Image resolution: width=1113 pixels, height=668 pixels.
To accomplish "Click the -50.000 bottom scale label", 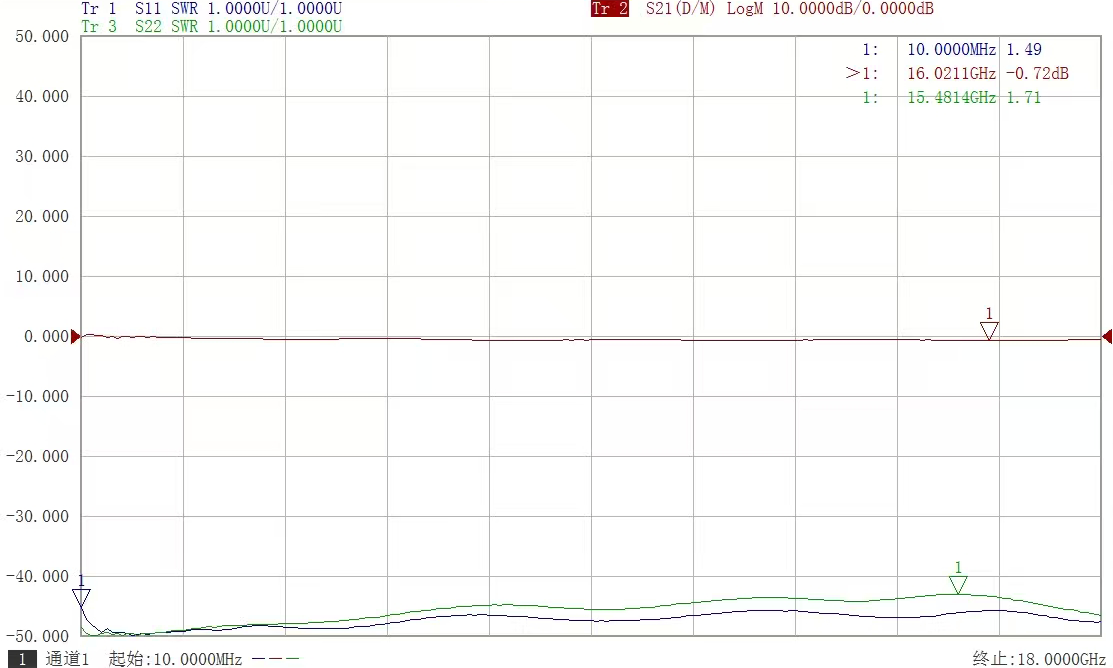I will coord(38,636).
